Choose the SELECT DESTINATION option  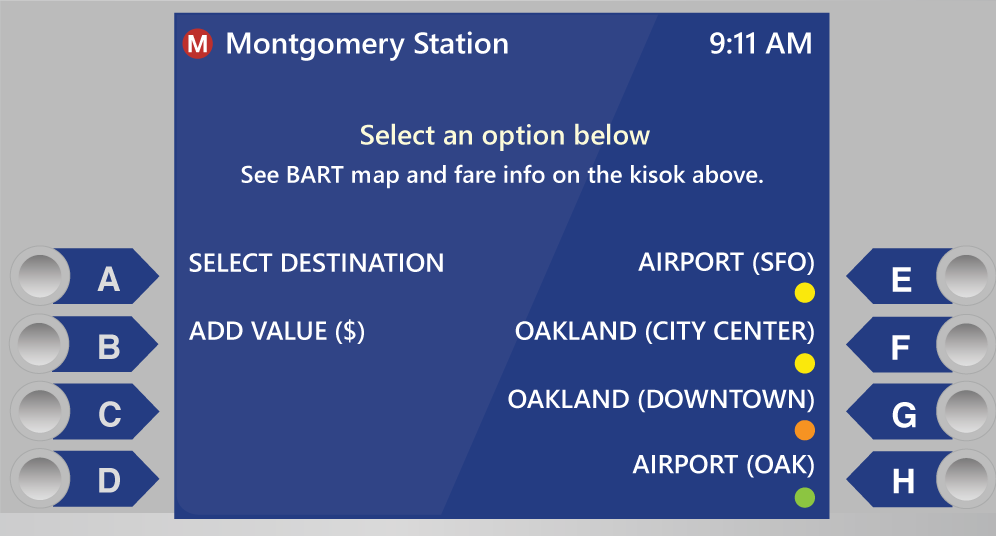point(316,264)
